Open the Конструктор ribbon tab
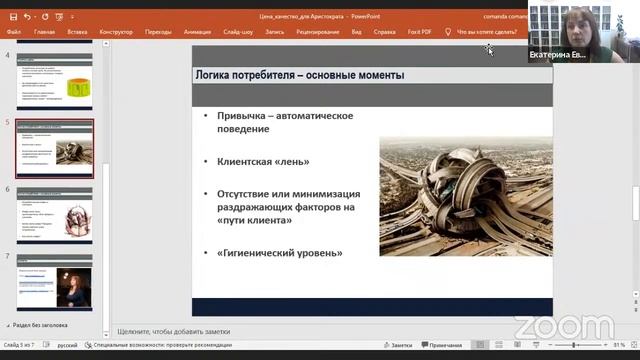Viewport: 640px width, 360px height. tap(116, 32)
